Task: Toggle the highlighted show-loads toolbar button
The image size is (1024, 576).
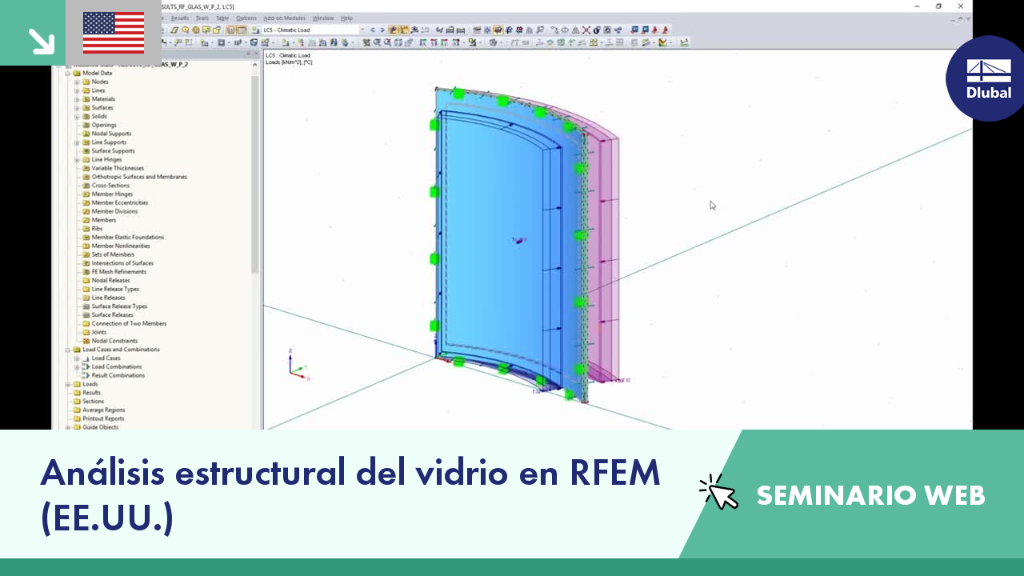Action: tap(393, 30)
